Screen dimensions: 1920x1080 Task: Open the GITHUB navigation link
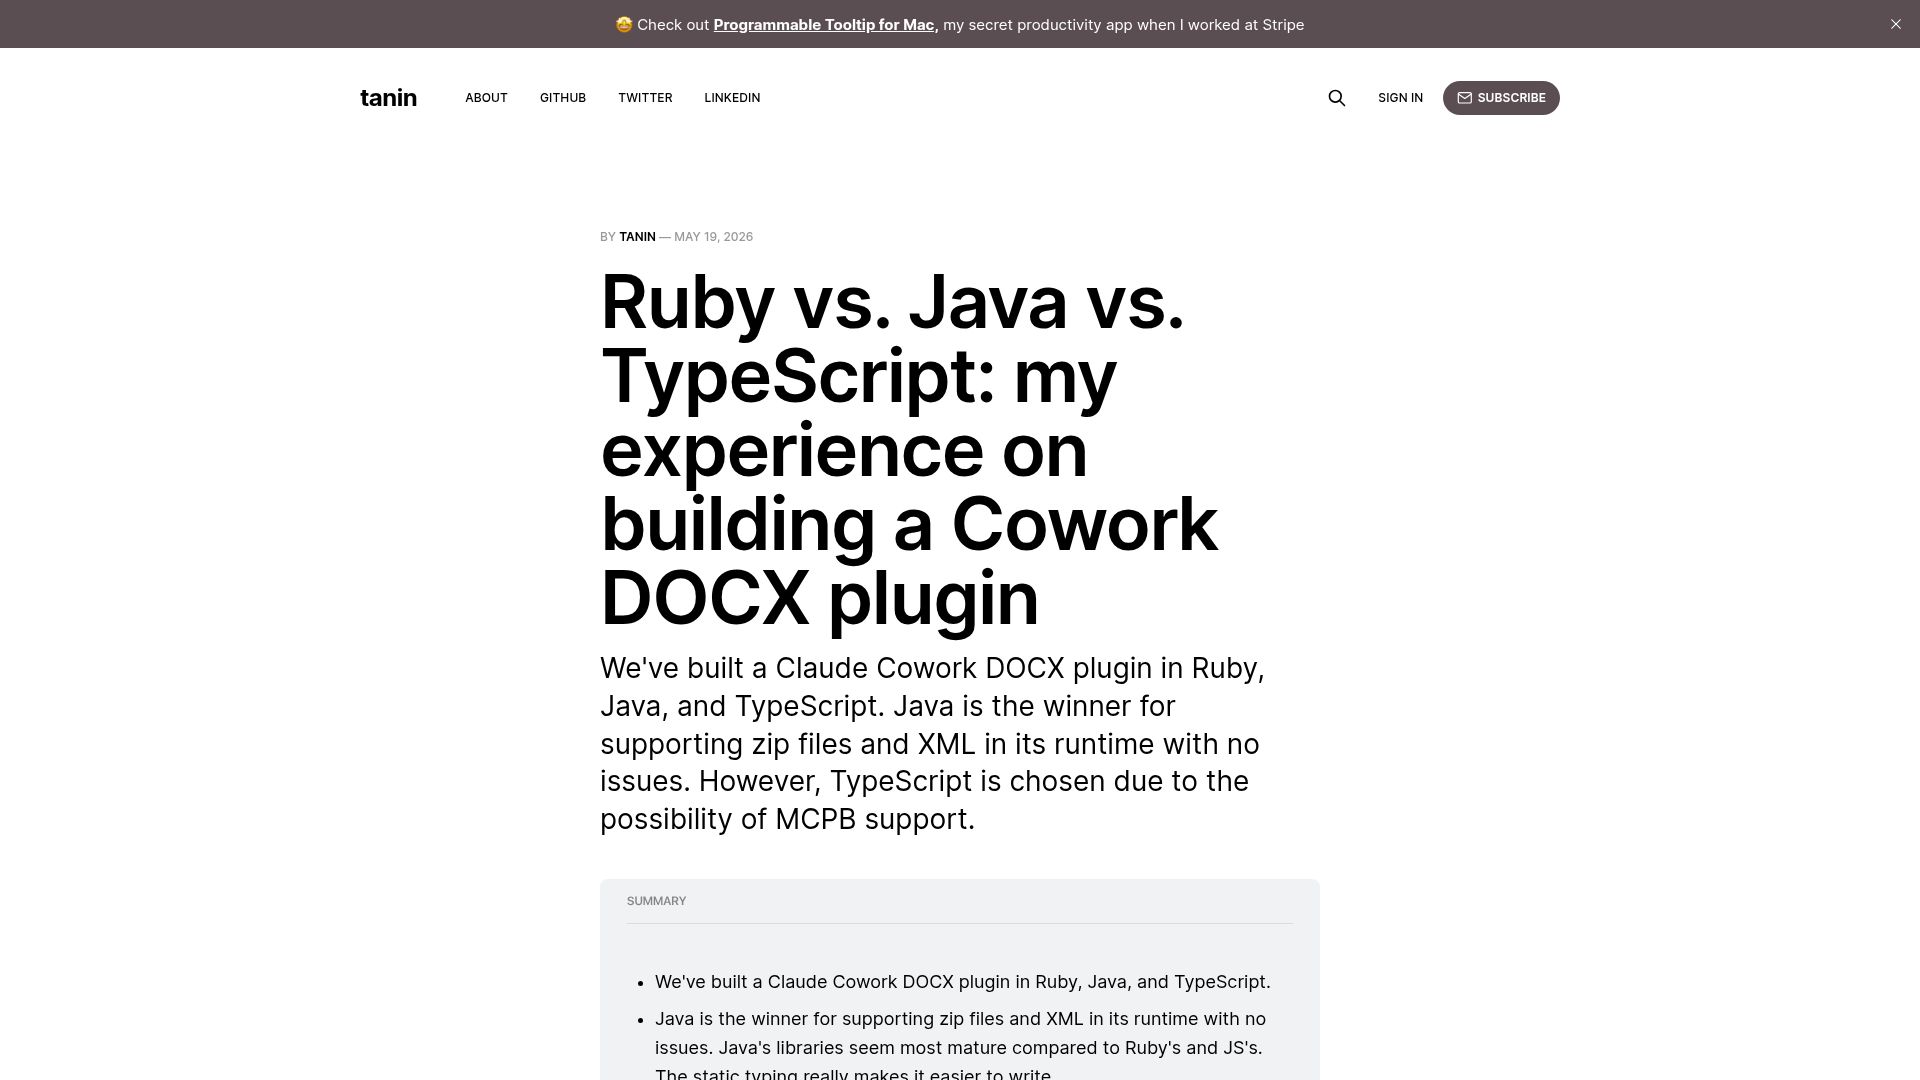pos(563,98)
